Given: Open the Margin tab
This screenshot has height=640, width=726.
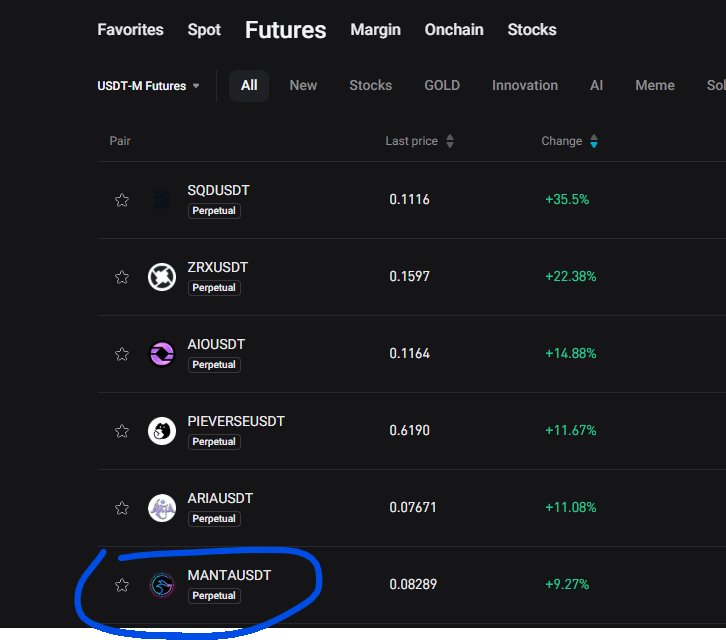Looking at the screenshot, I should (x=375, y=30).
